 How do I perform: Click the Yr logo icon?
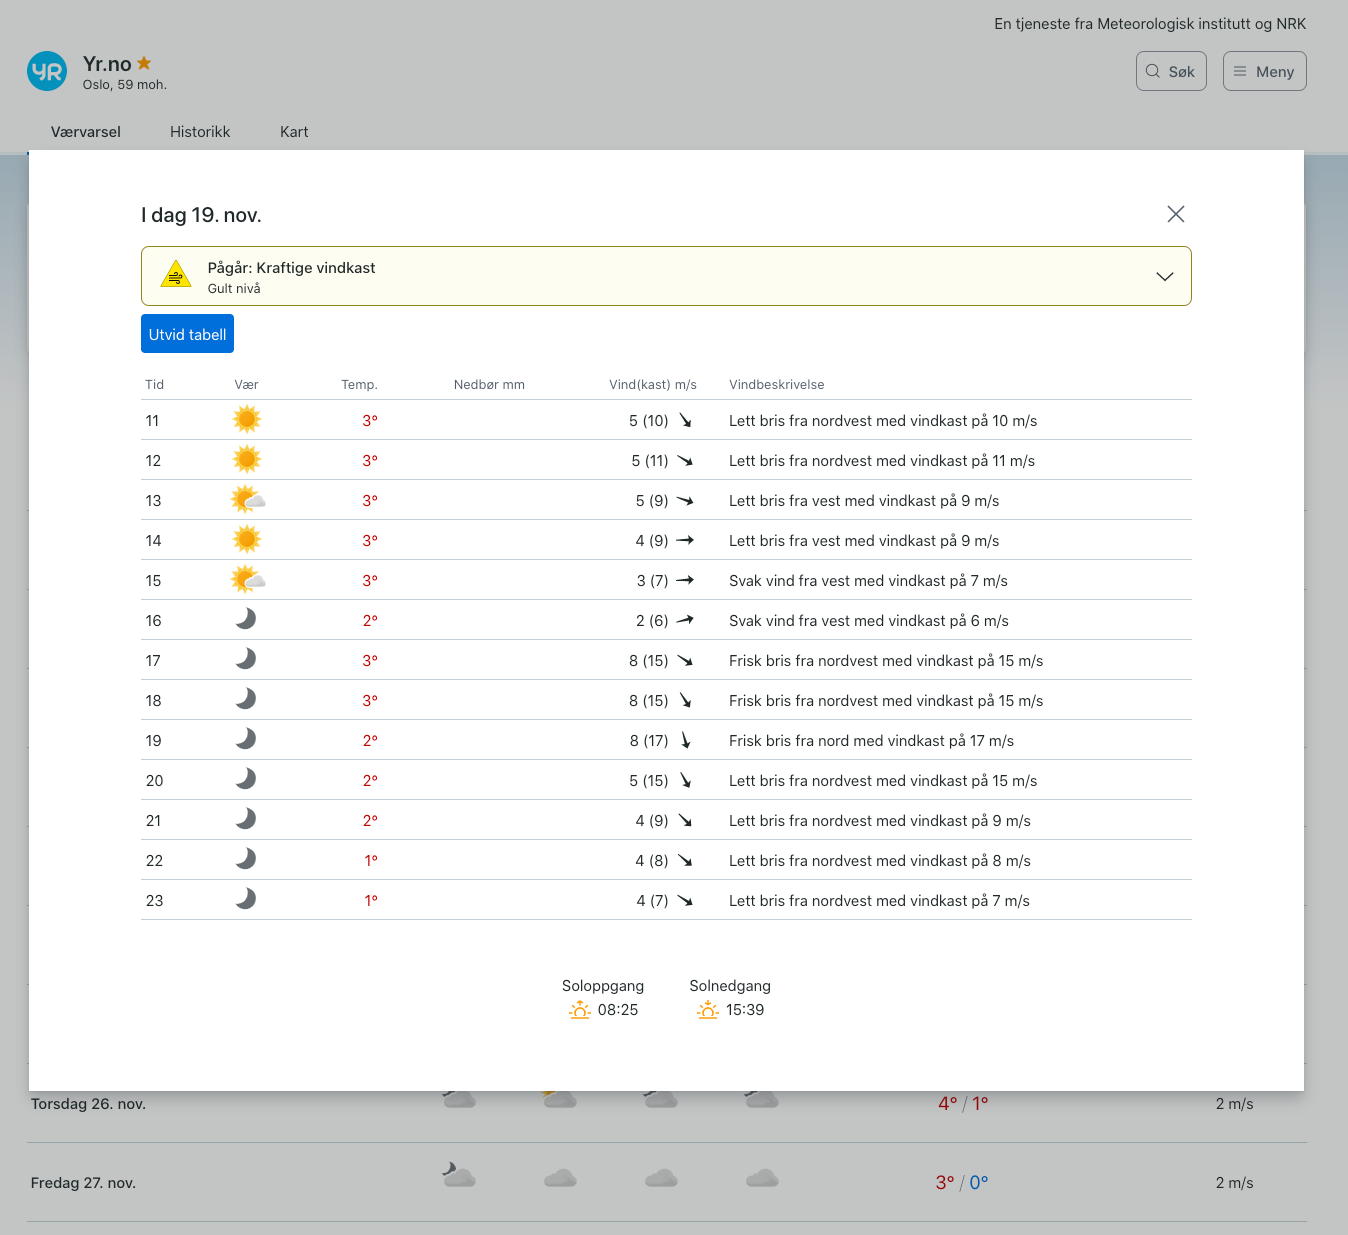pos(47,71)
